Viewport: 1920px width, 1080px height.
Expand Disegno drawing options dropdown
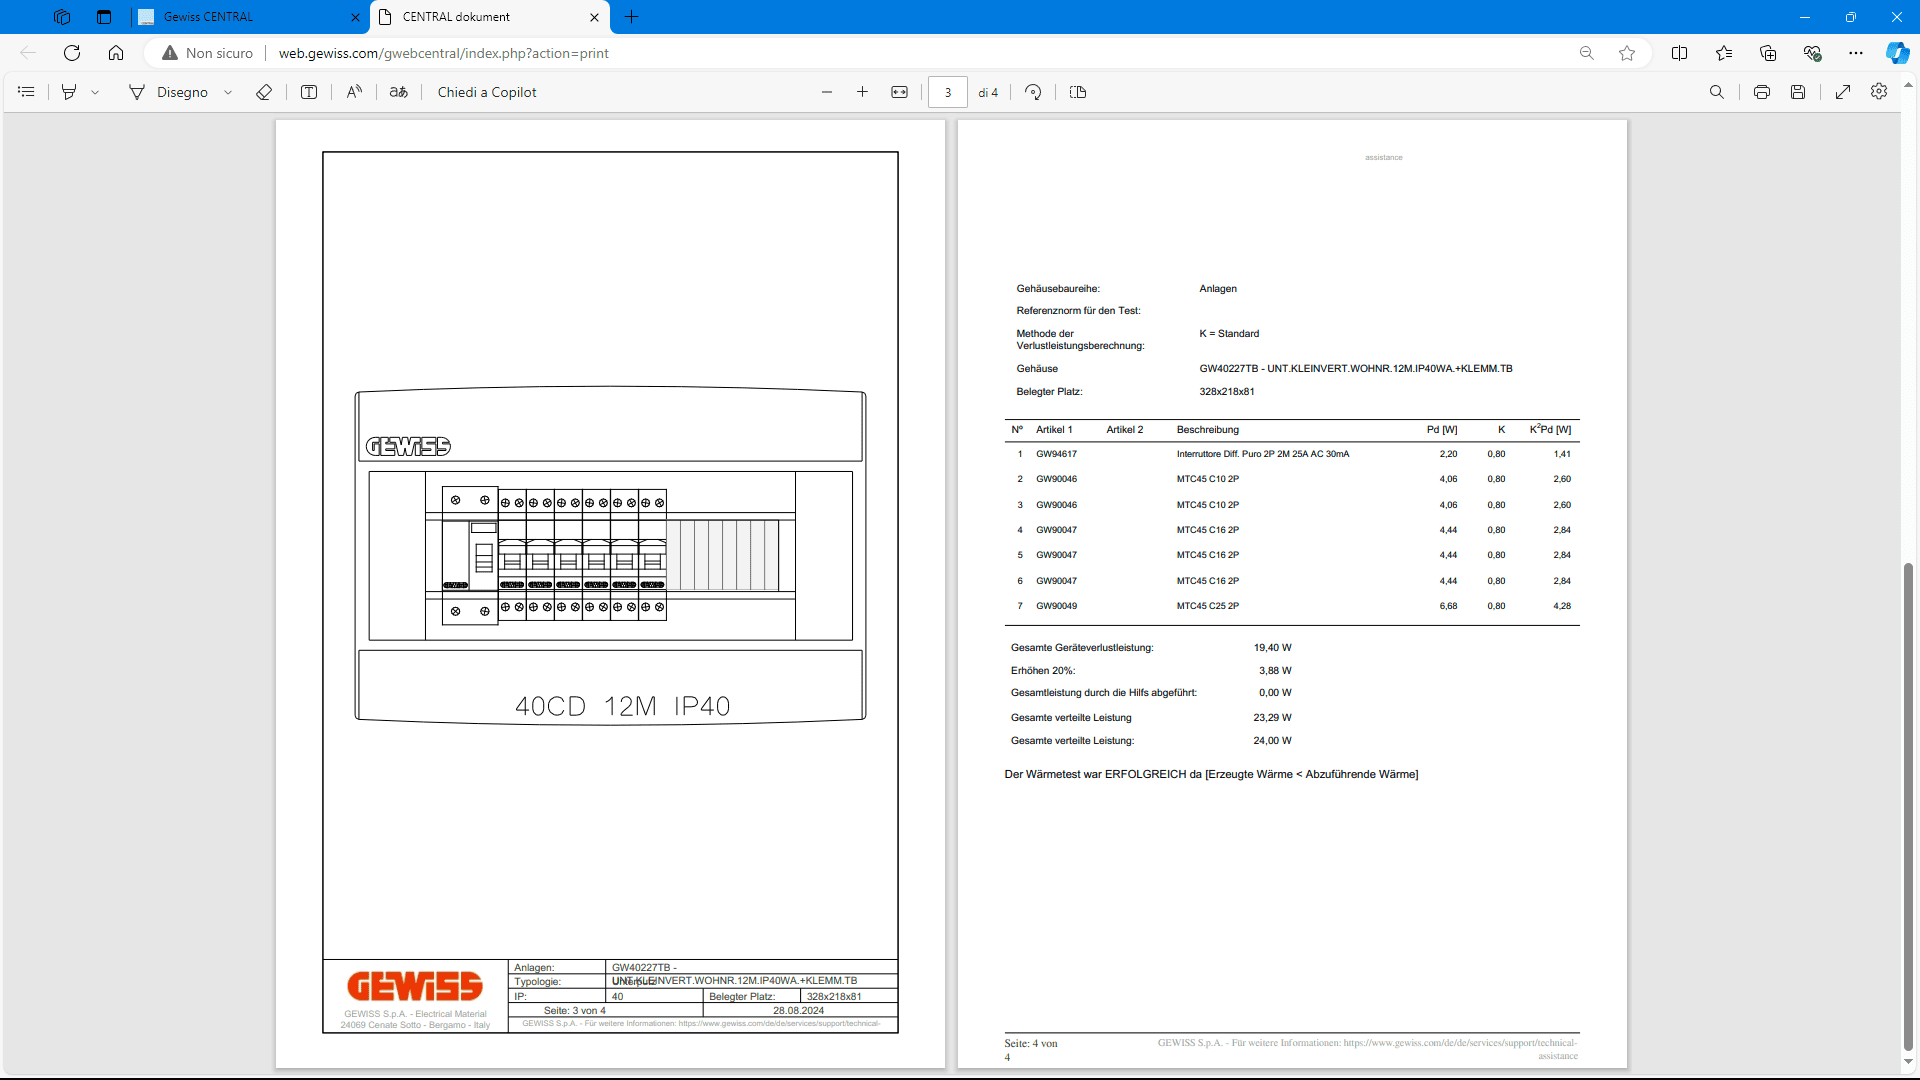tap(228, 92)
